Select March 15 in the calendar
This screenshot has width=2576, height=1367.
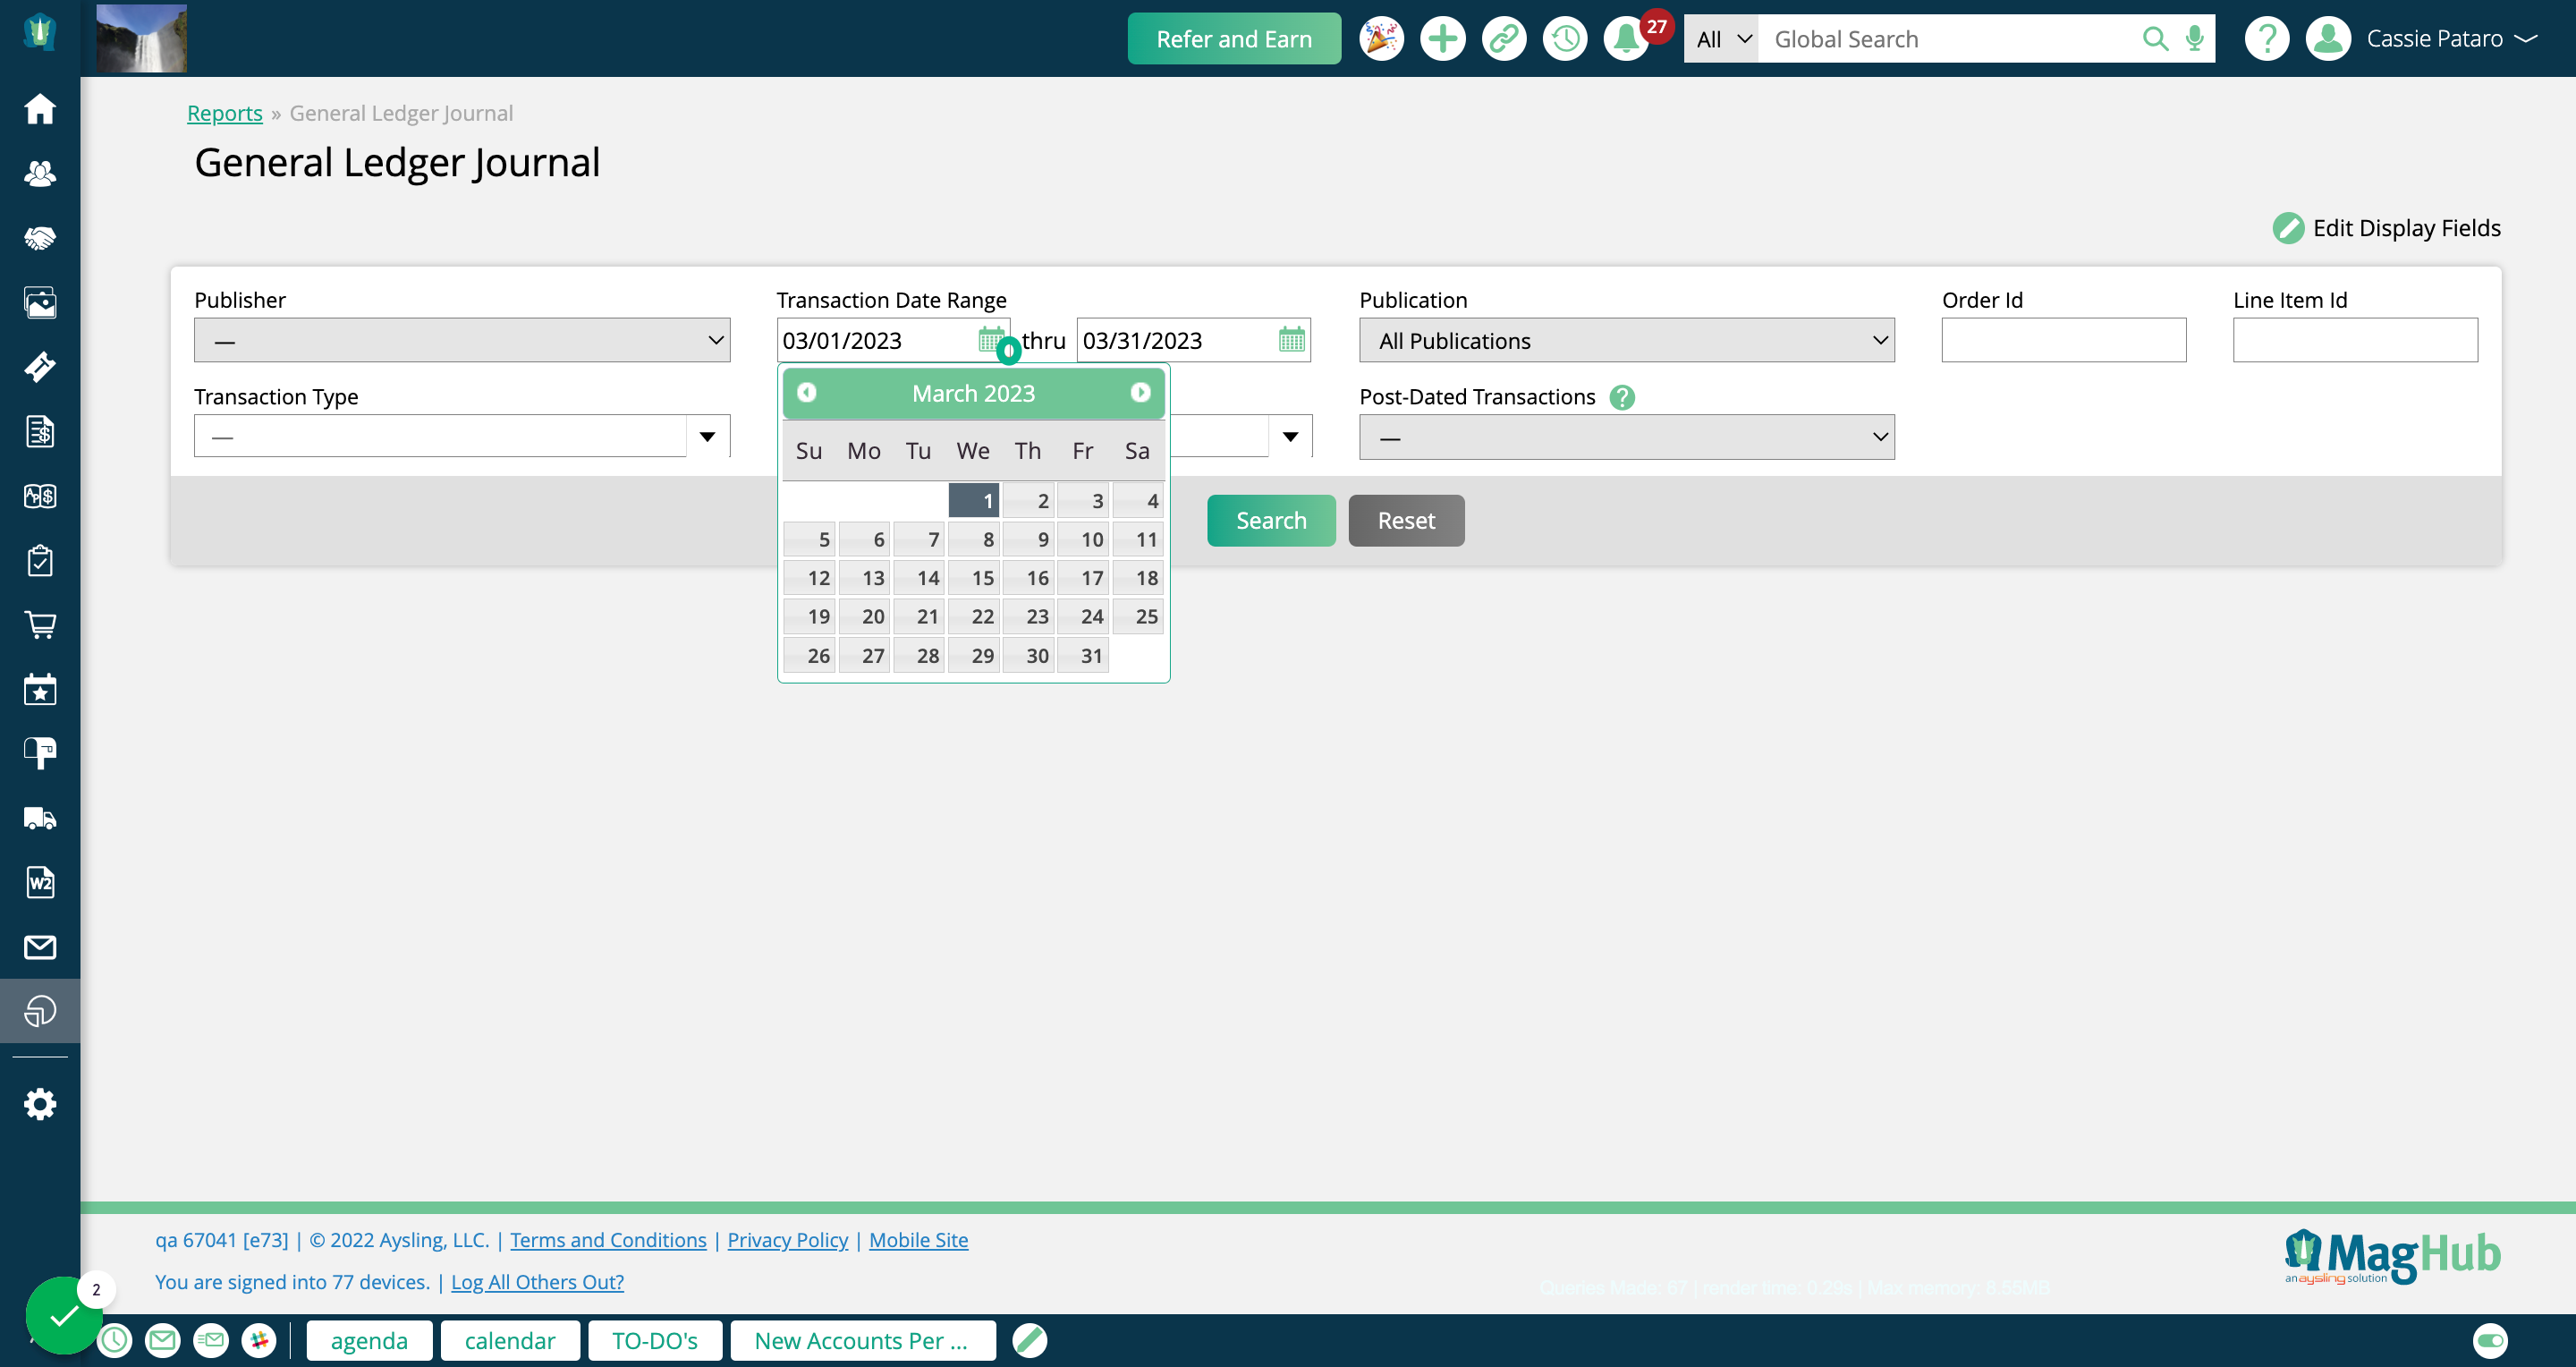coord(973,578)
